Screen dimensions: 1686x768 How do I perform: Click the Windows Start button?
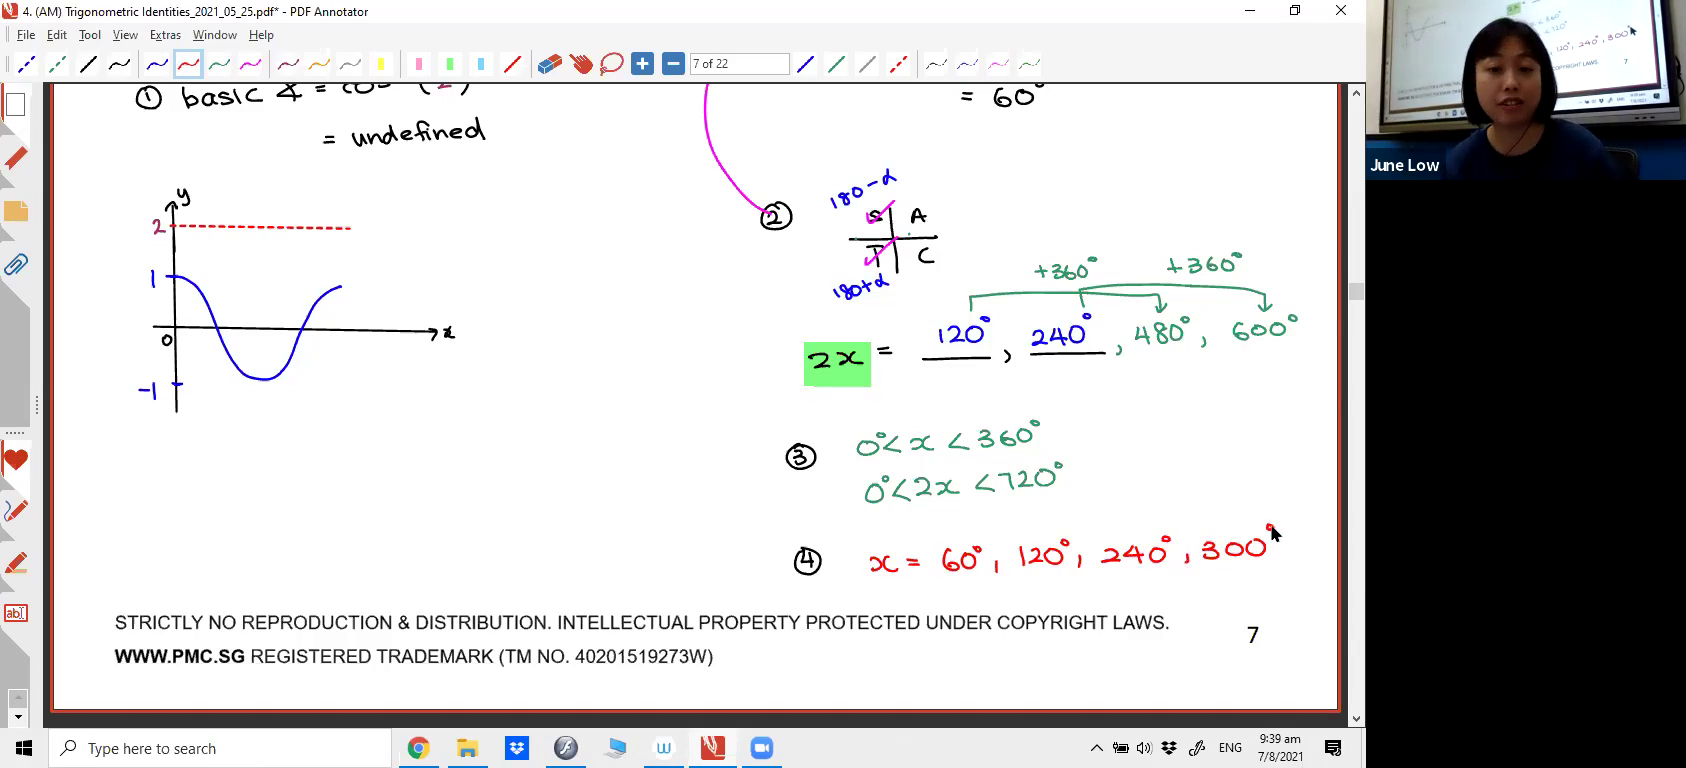[x=24, y=748]
